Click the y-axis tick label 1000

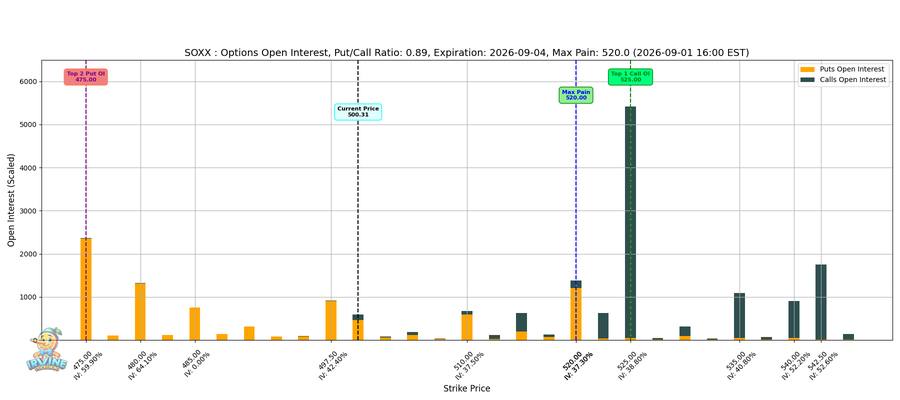point(29,297)
